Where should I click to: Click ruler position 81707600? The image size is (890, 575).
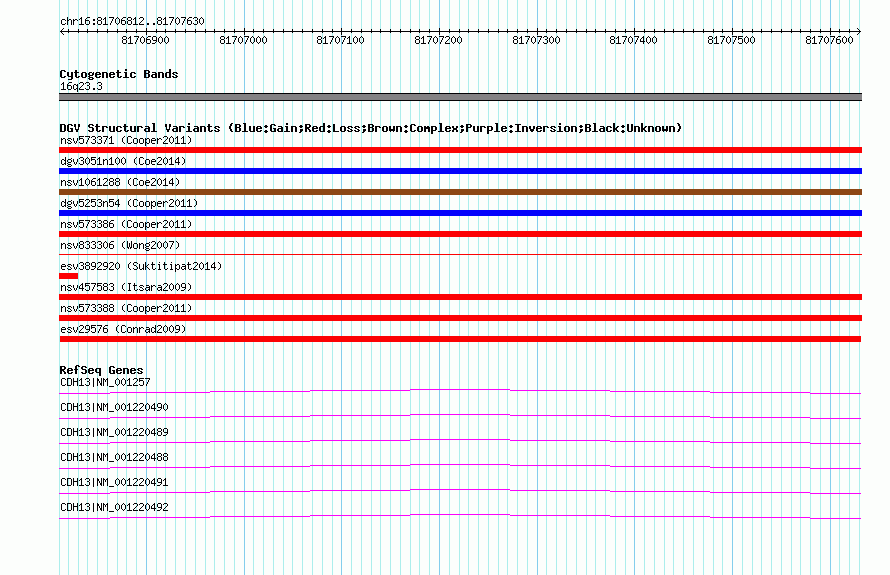pyautogui.click(x=829, y=40)
